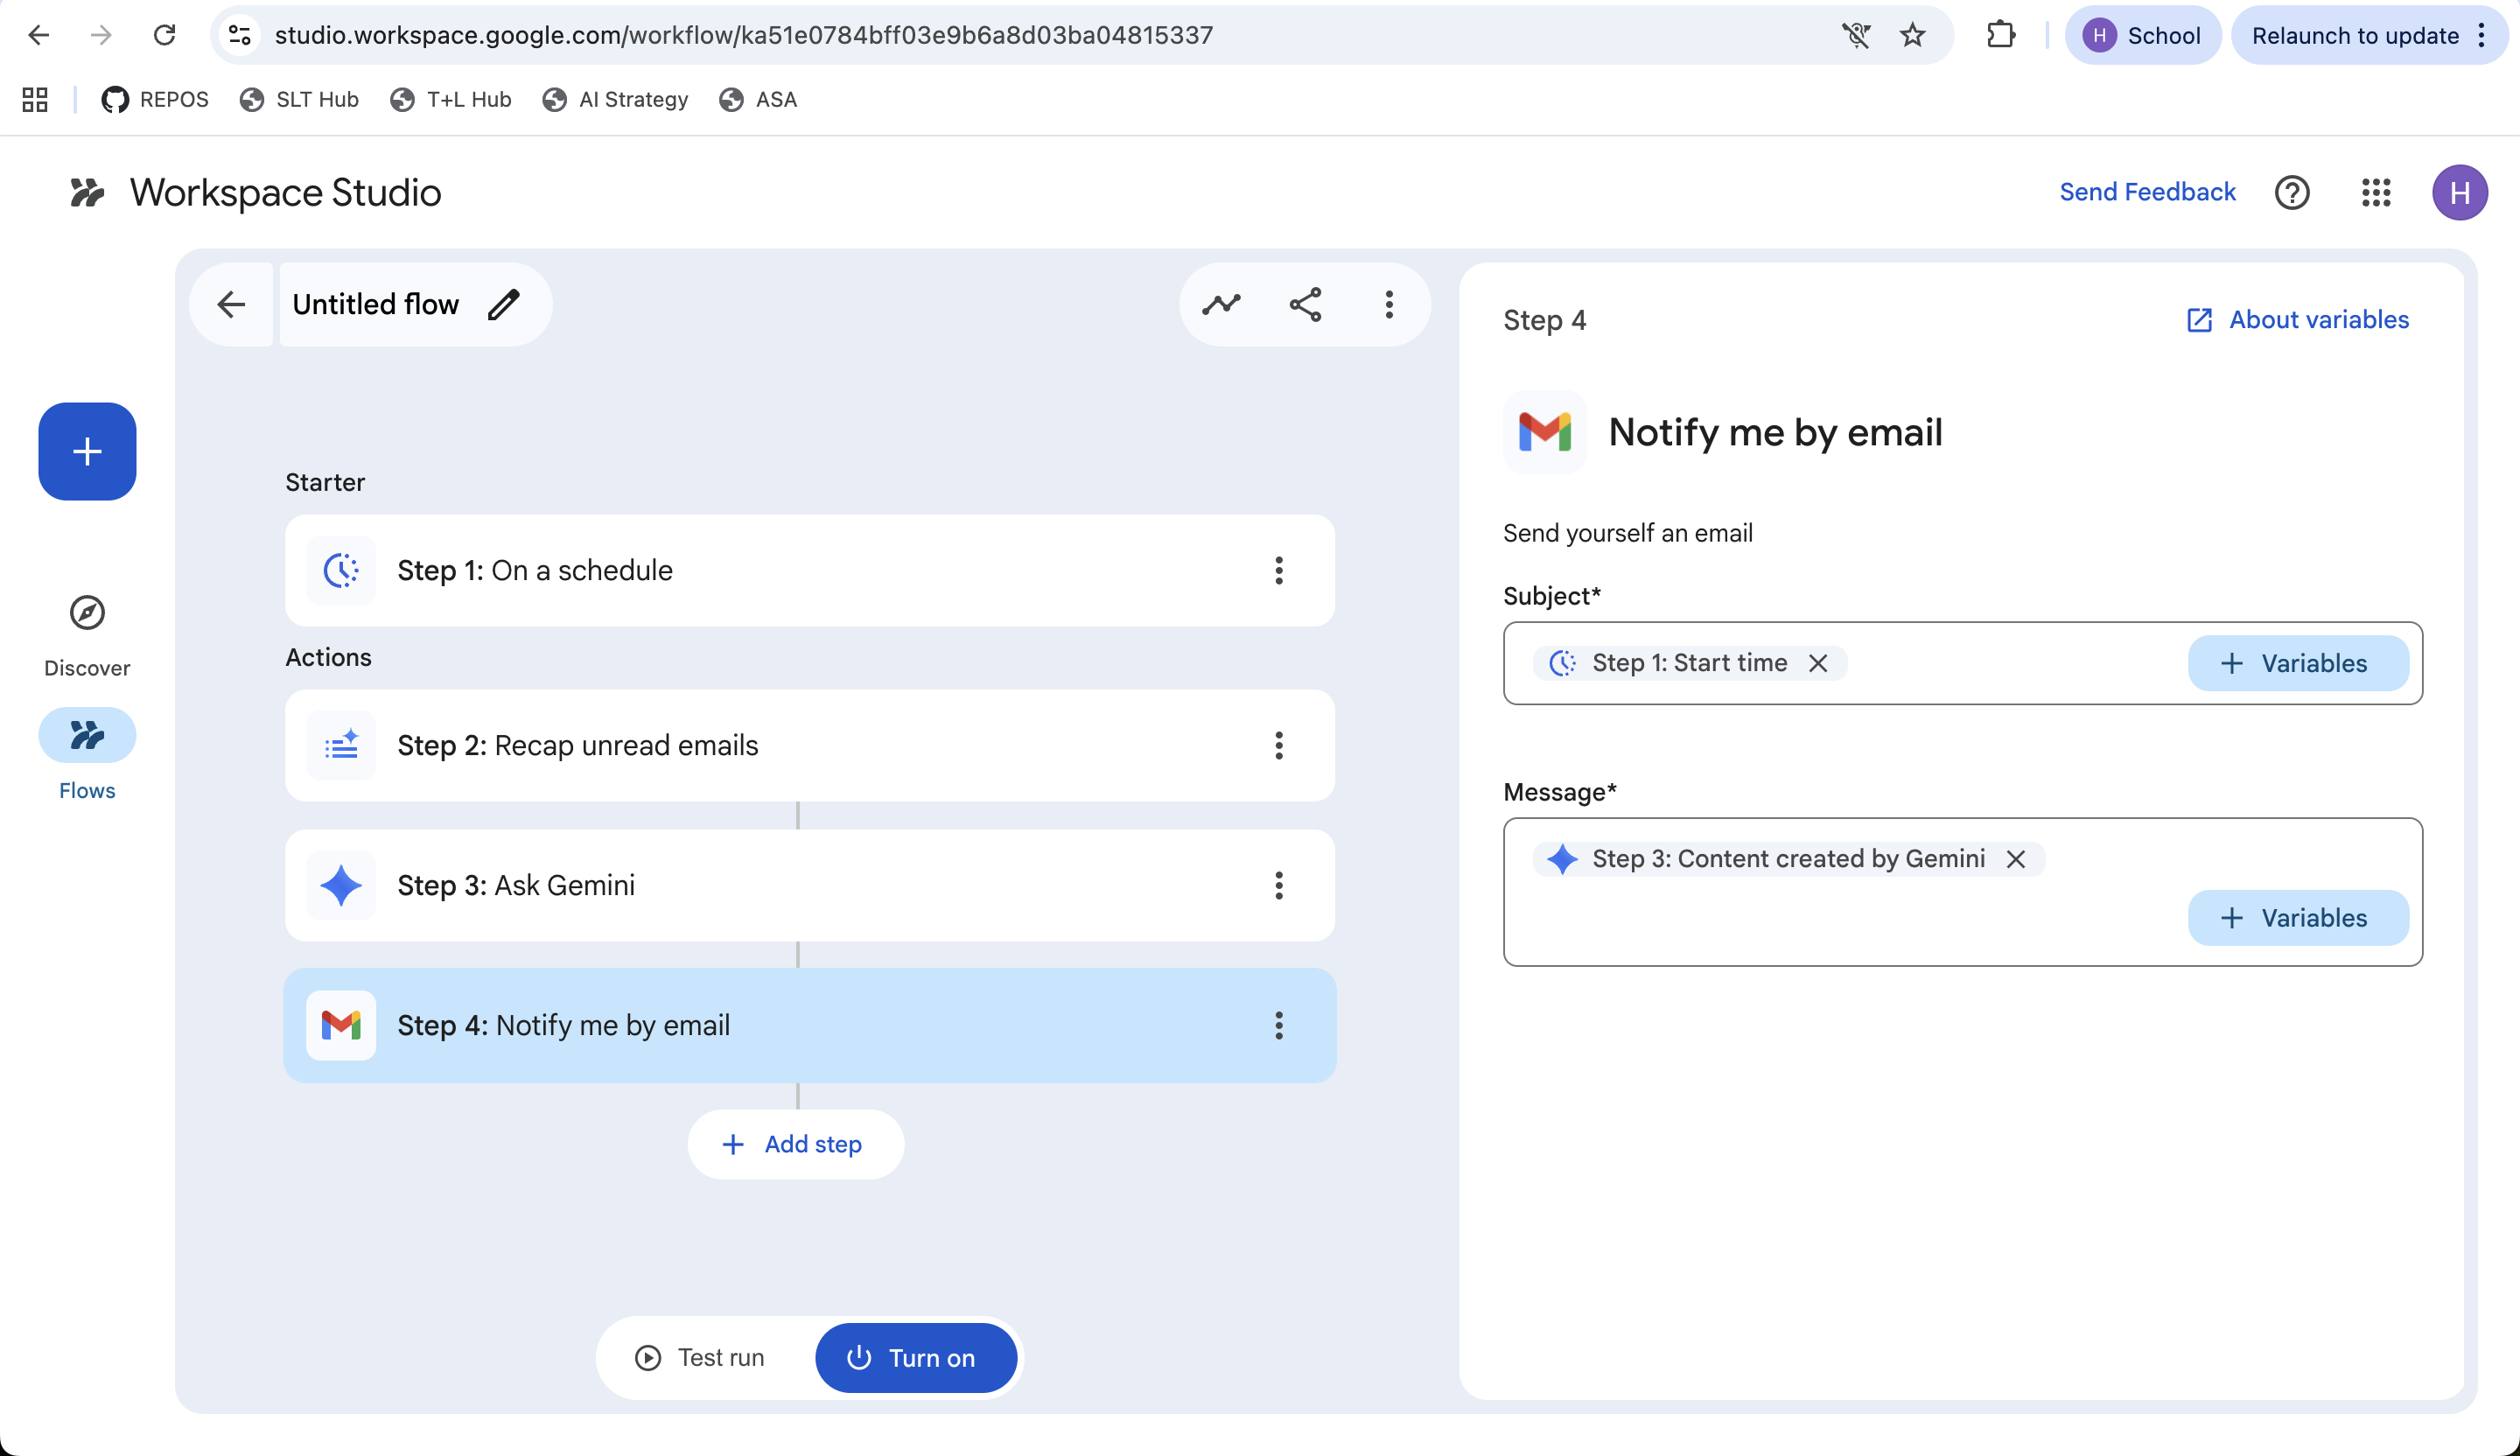Viewport: 2520px width, 1456px height.
Task: Open the Chrome menu next to Relaunch to update
Action: point(2482,36)
